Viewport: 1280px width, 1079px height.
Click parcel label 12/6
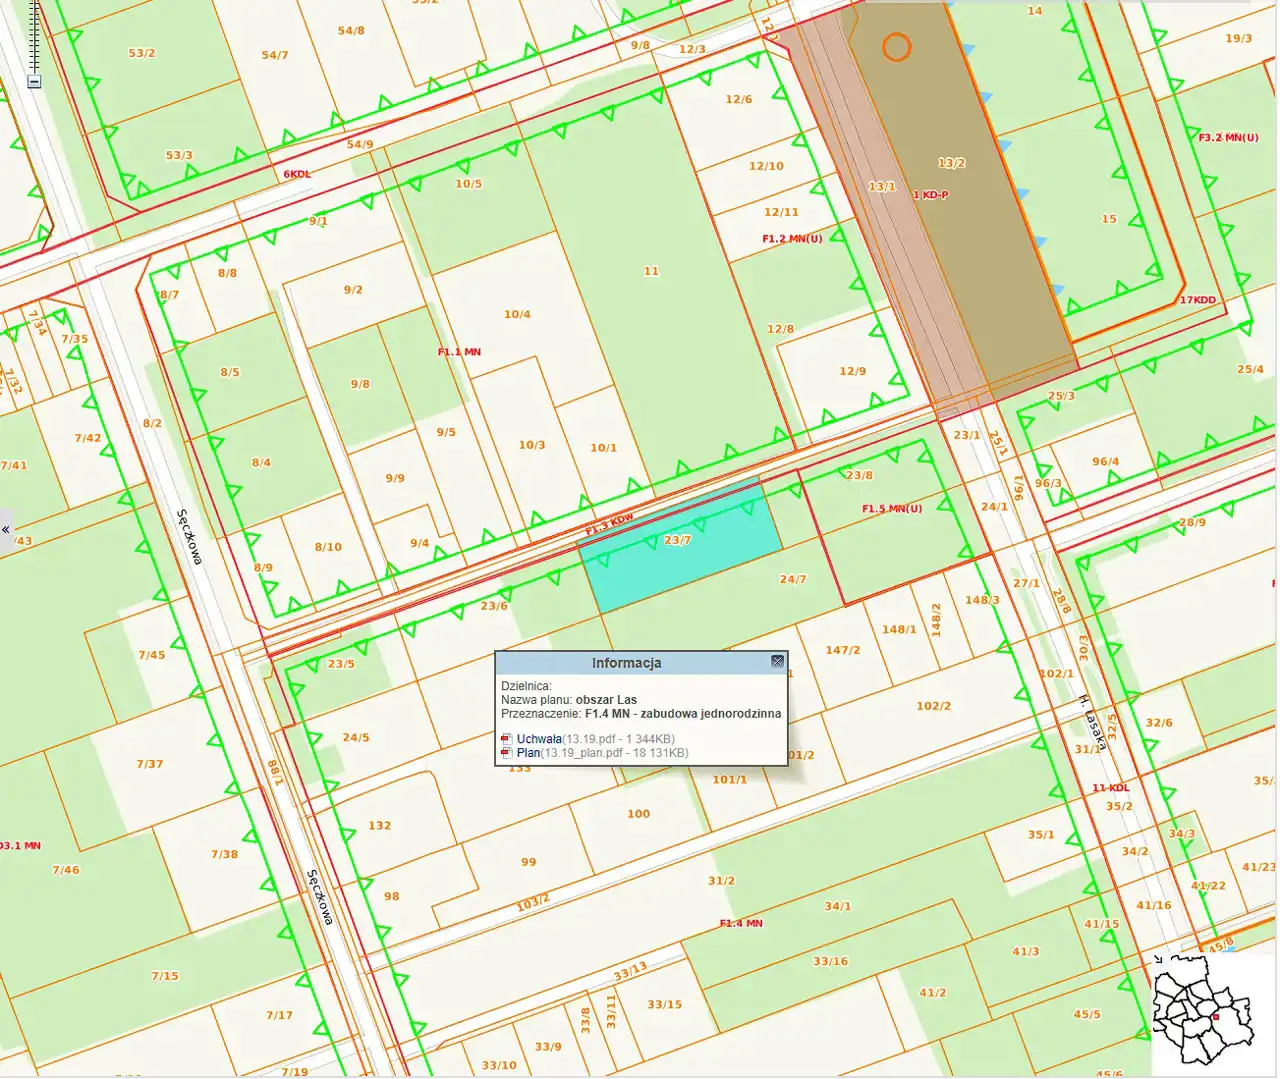tap(739, 99)
